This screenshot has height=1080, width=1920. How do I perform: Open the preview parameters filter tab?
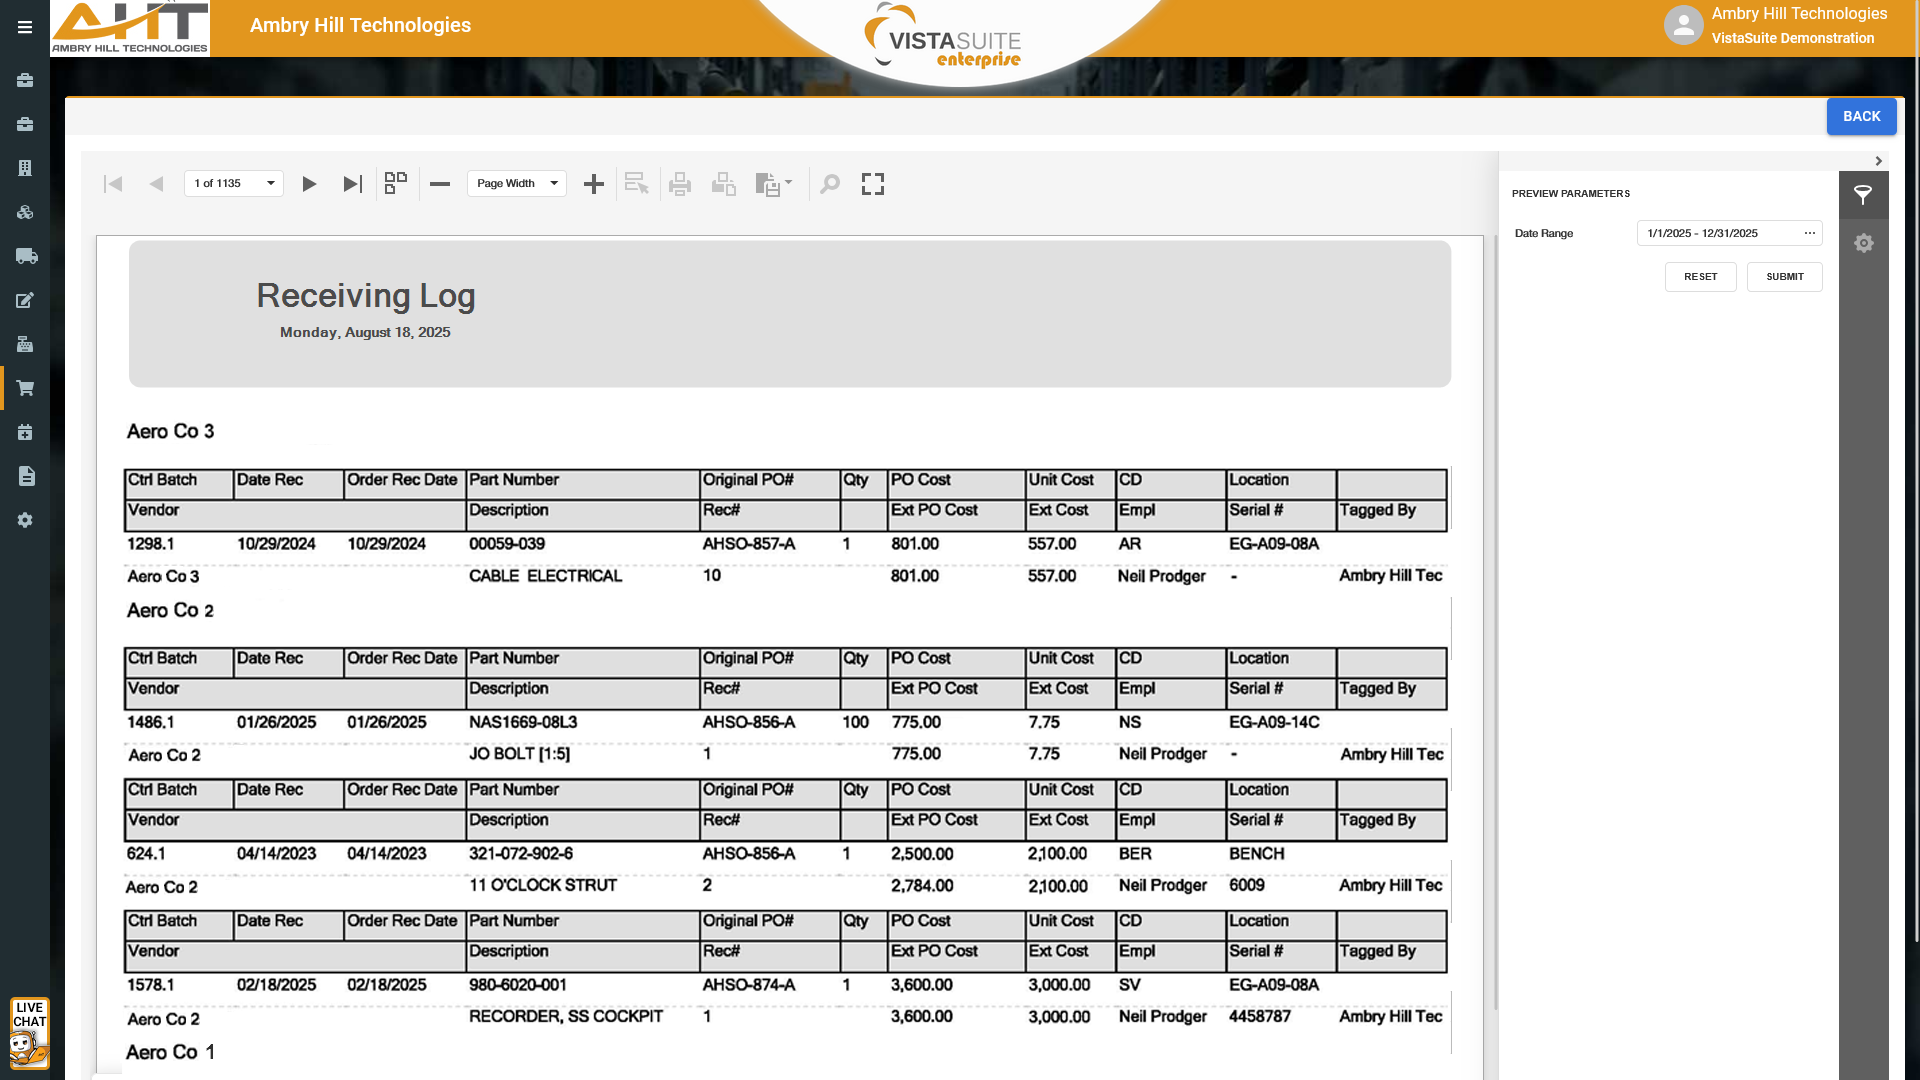[x=1863, y=196]
